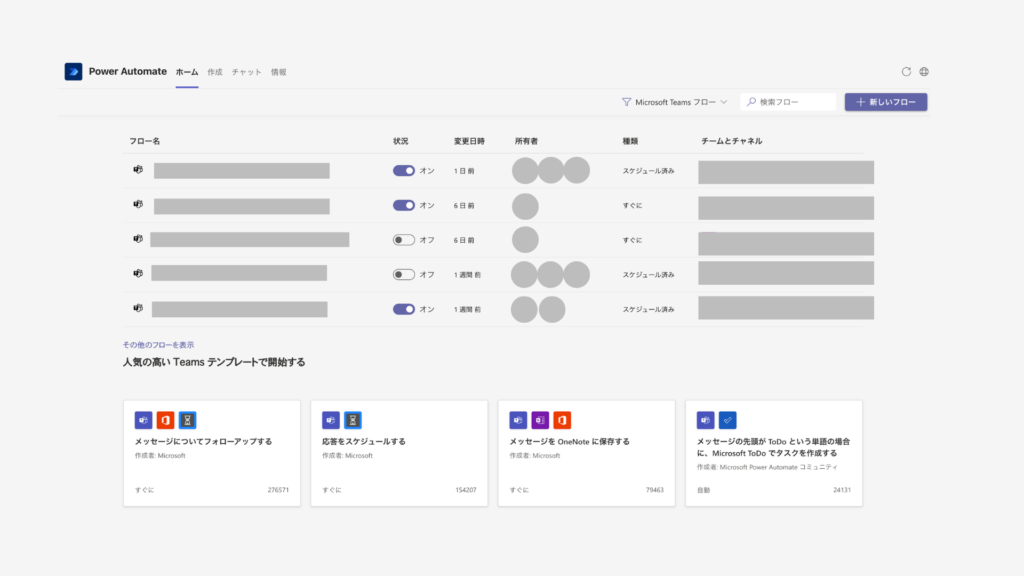The image size is (1024, 576).
Task: Turn off the オン flow changed 1週間前
Action: [404, 309]
